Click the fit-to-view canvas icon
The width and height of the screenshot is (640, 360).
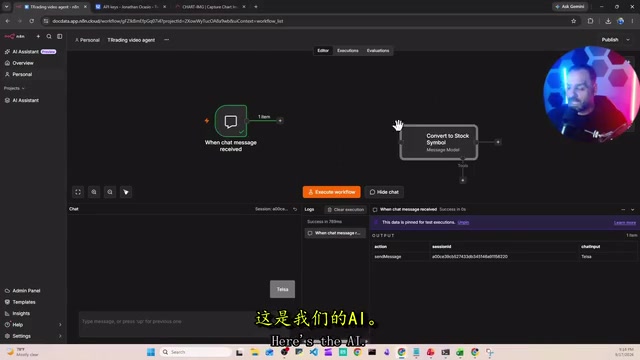(78, 192)
